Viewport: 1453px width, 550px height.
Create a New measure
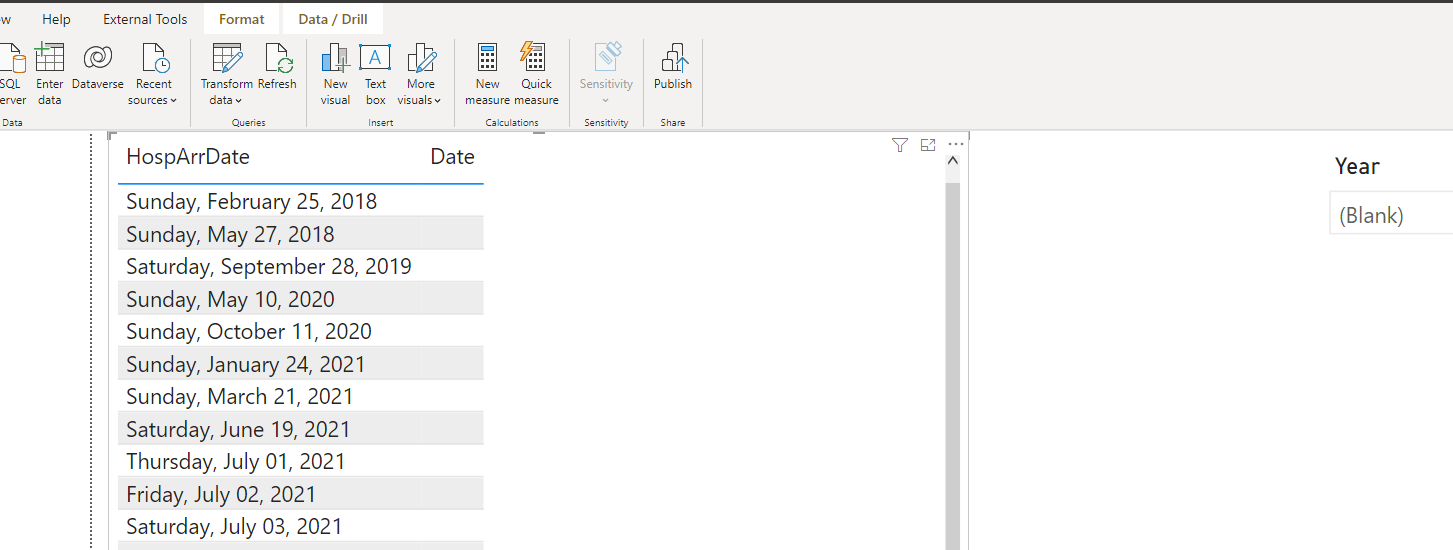click(487, 73)
